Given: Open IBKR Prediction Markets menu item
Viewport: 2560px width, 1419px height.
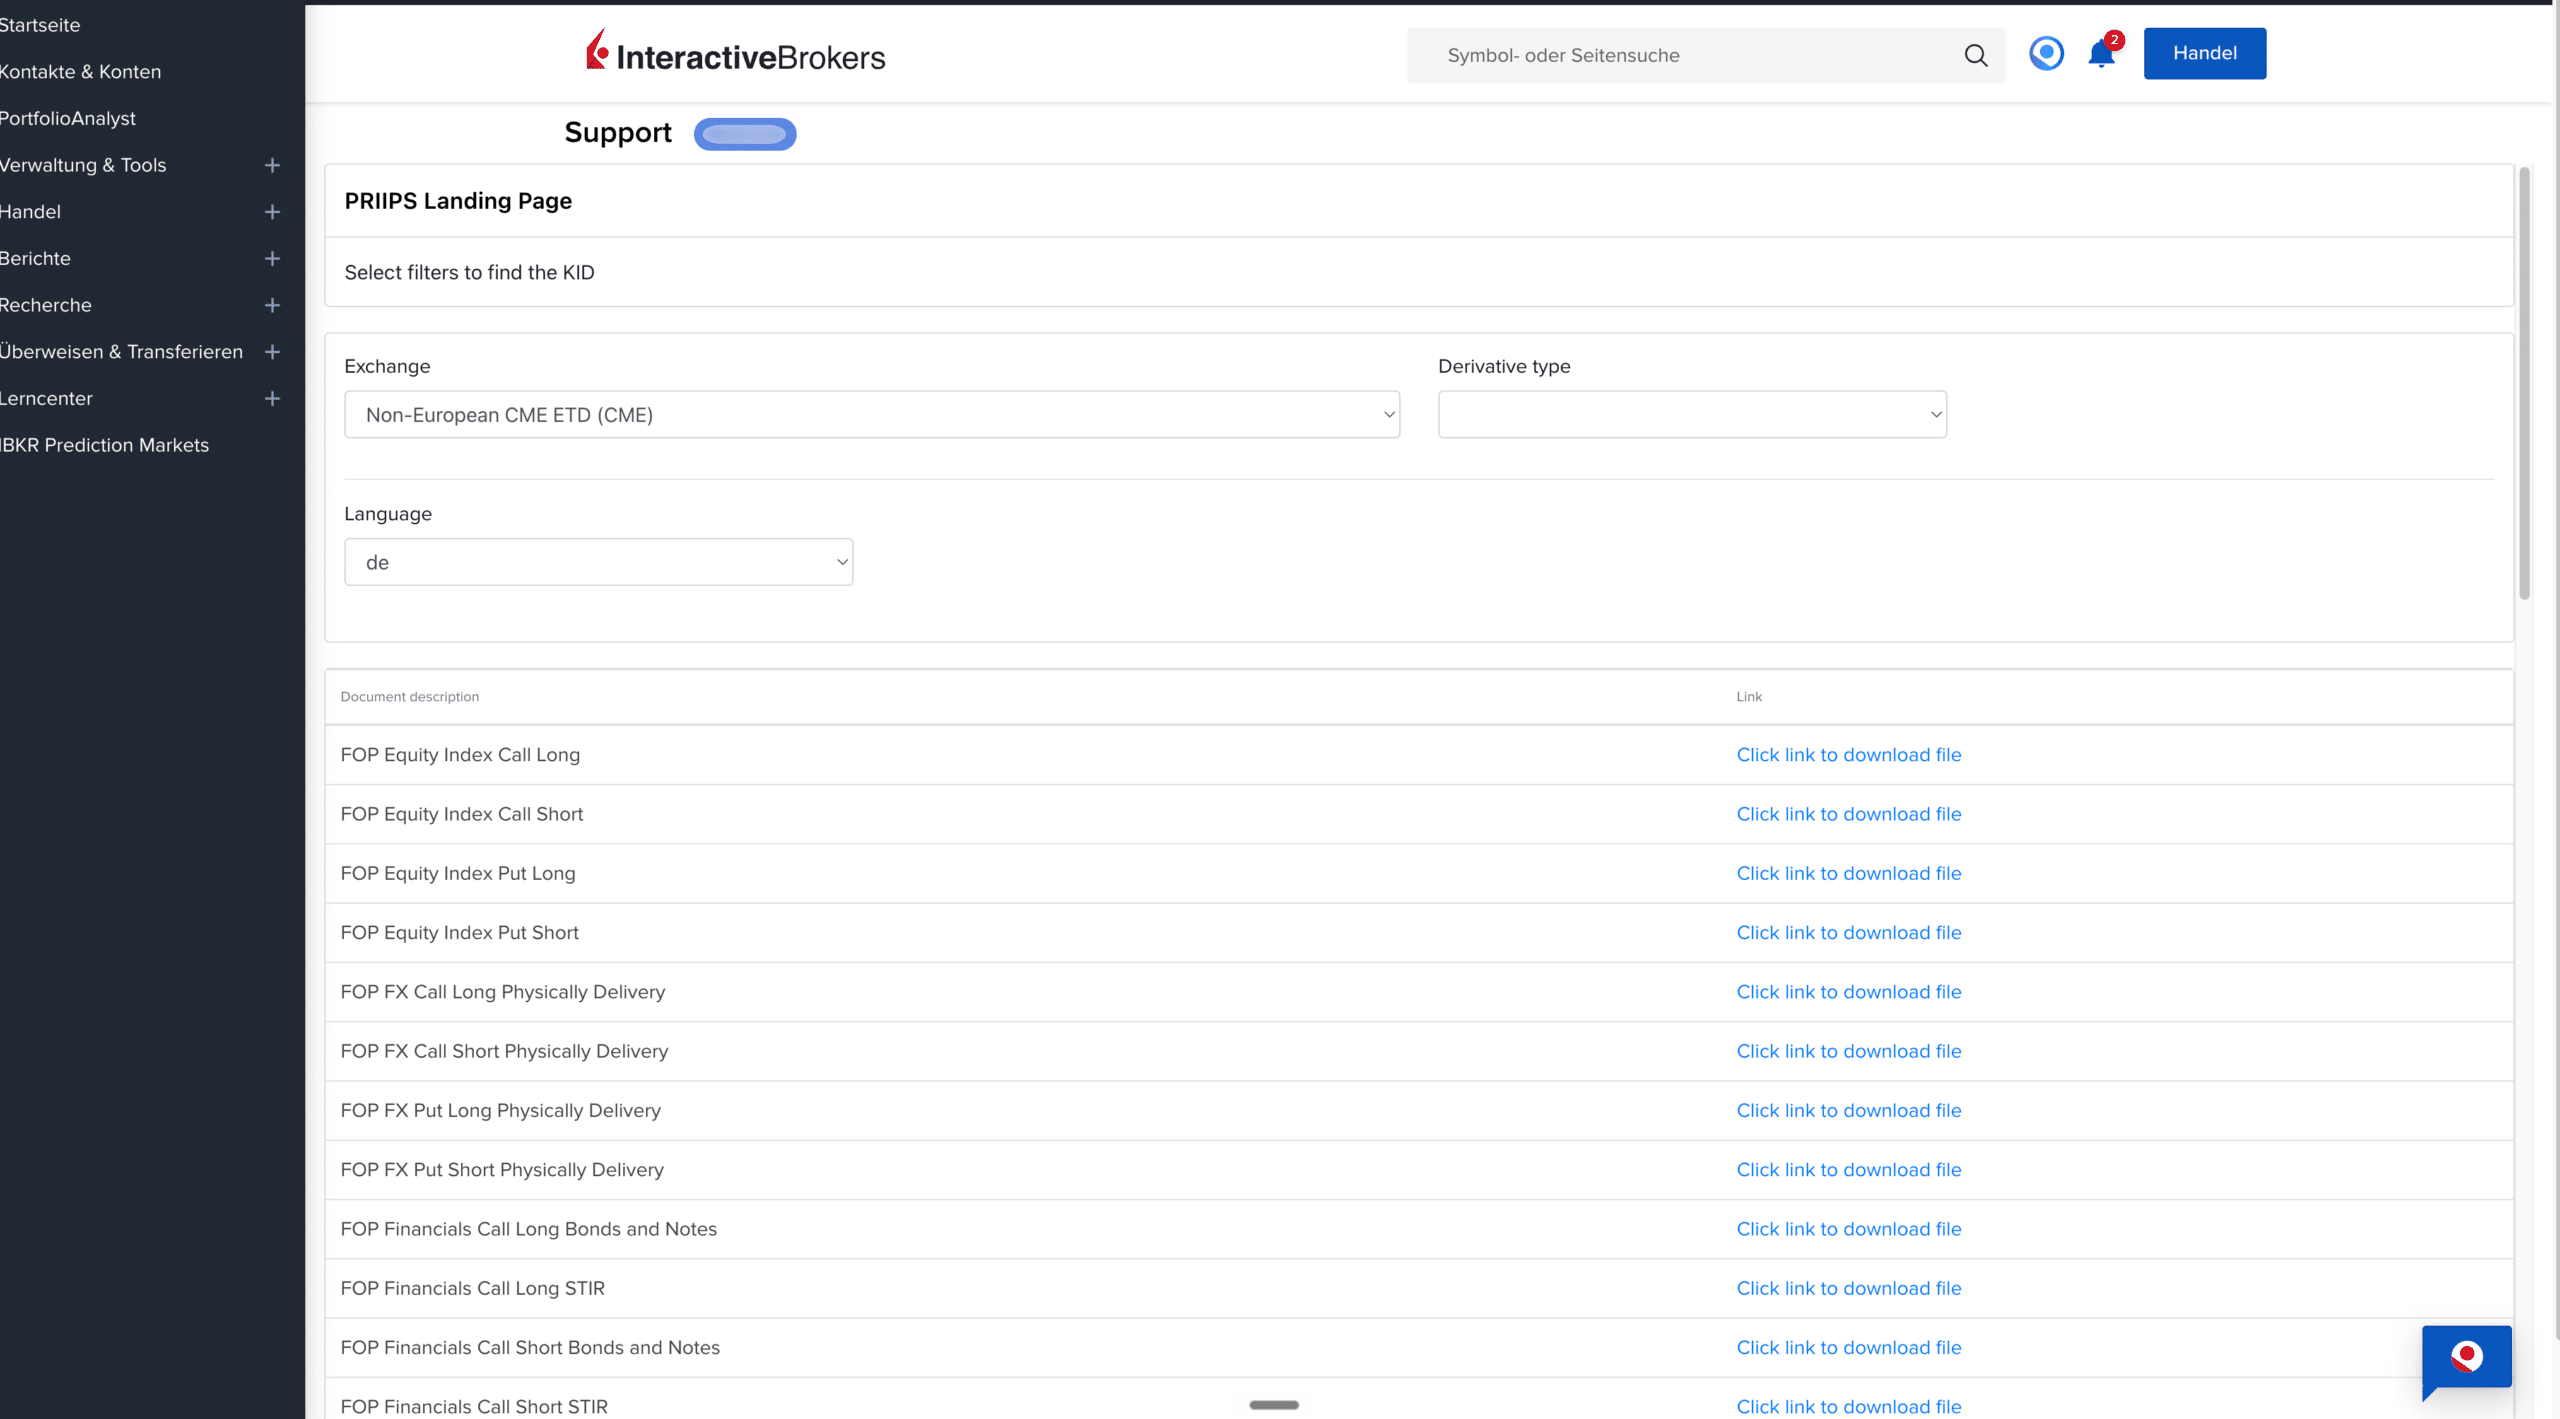Looking at the screenshot, I should coord(104,445).
